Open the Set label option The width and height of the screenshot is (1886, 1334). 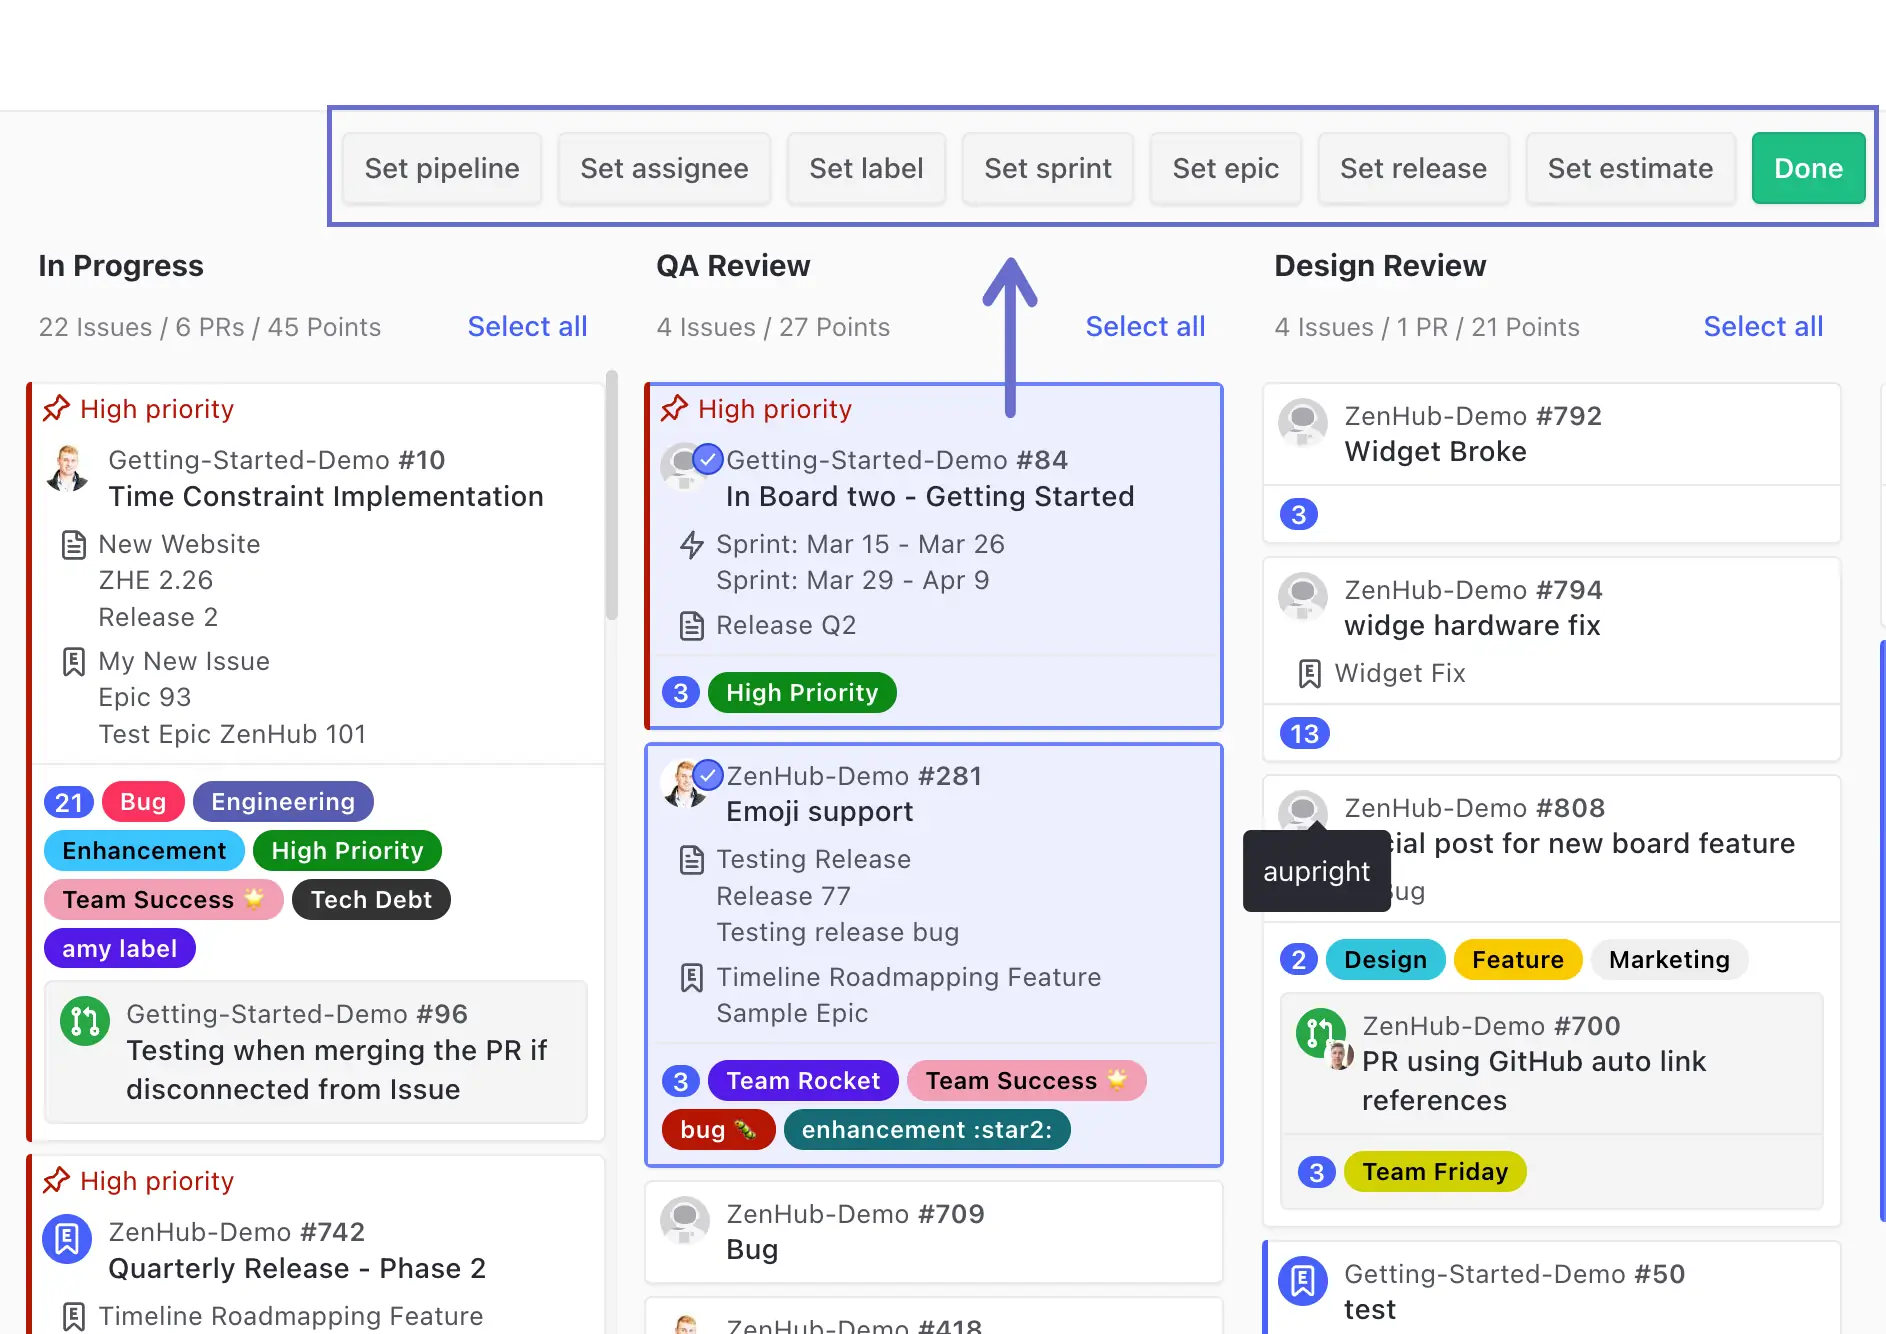point(866,168)
